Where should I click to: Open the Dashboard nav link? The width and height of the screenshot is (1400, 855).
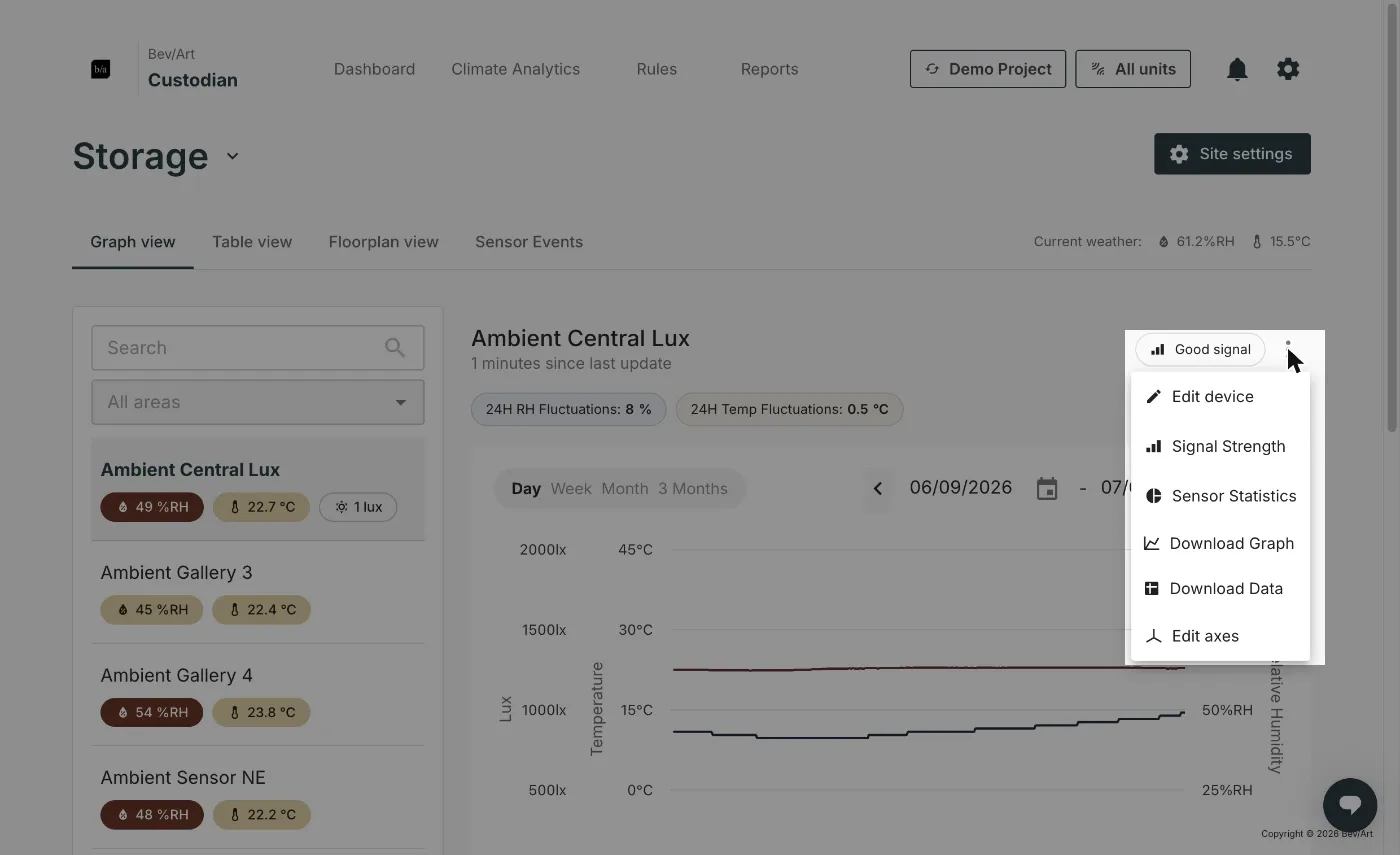(375, 69)
